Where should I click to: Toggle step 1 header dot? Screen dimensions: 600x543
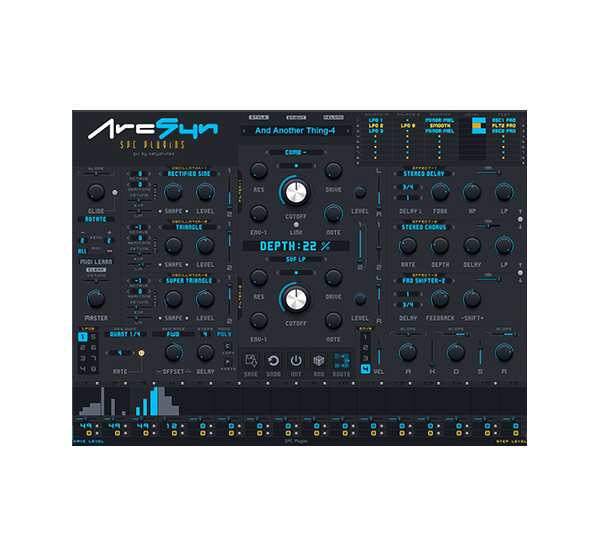97,383
